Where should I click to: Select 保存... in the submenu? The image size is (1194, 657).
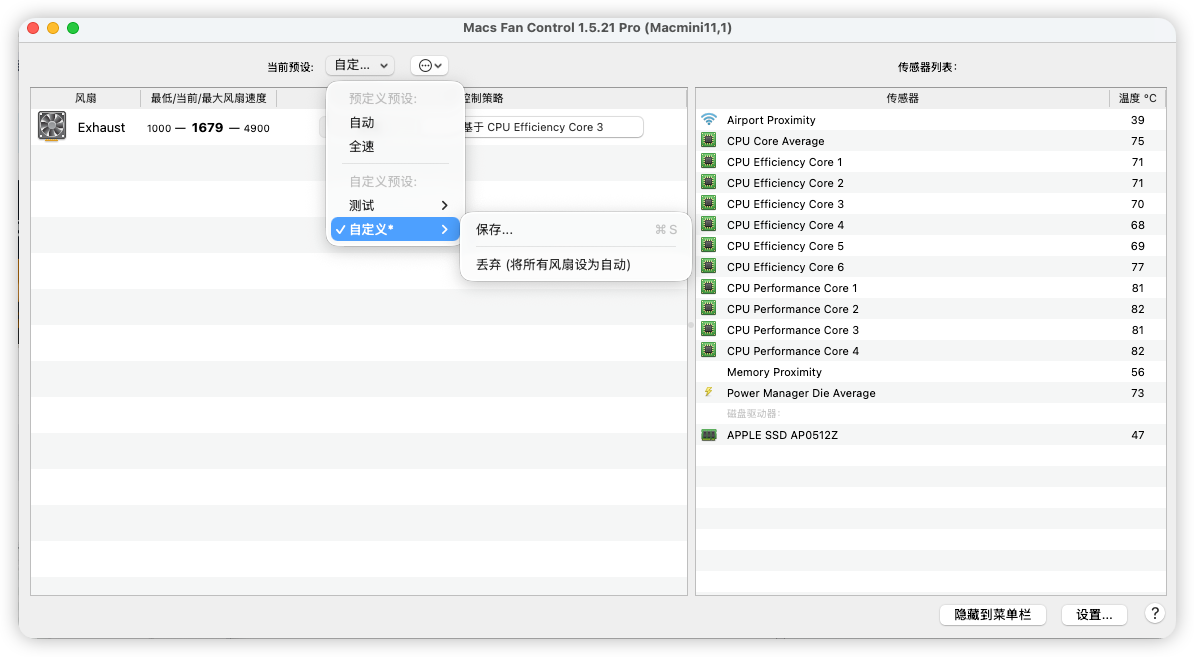coord(495,230)
